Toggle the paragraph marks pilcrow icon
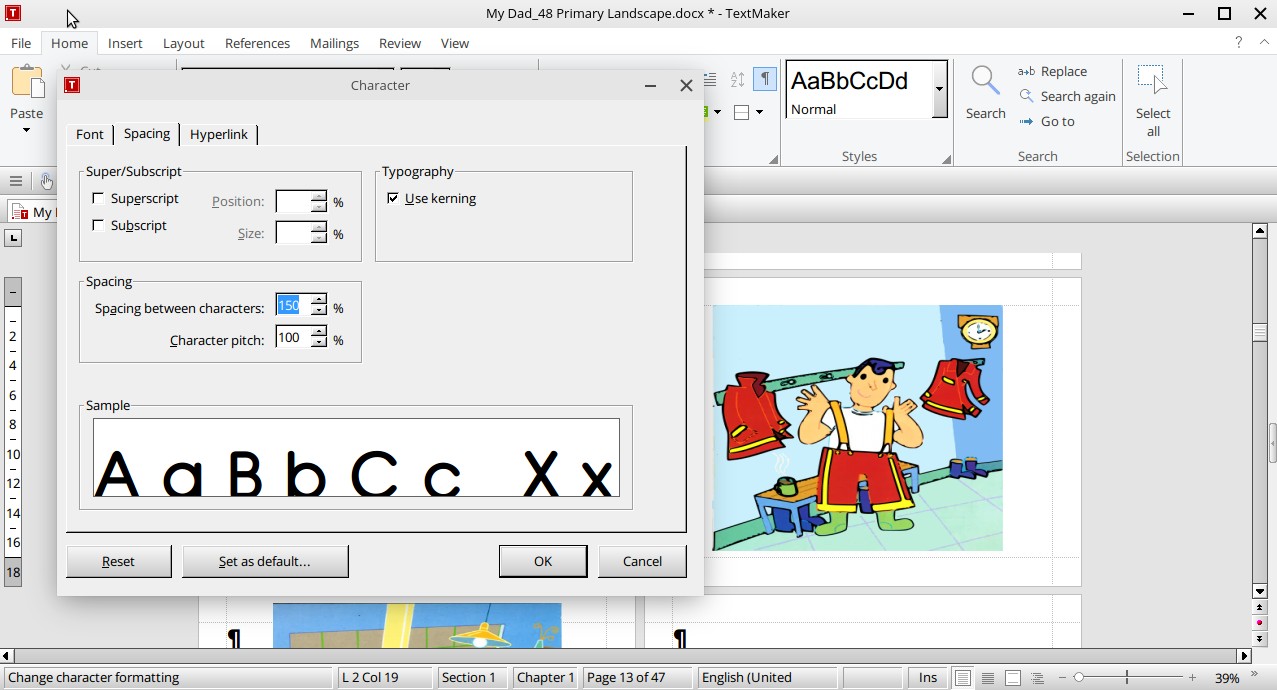 click(x=765, y=79)
